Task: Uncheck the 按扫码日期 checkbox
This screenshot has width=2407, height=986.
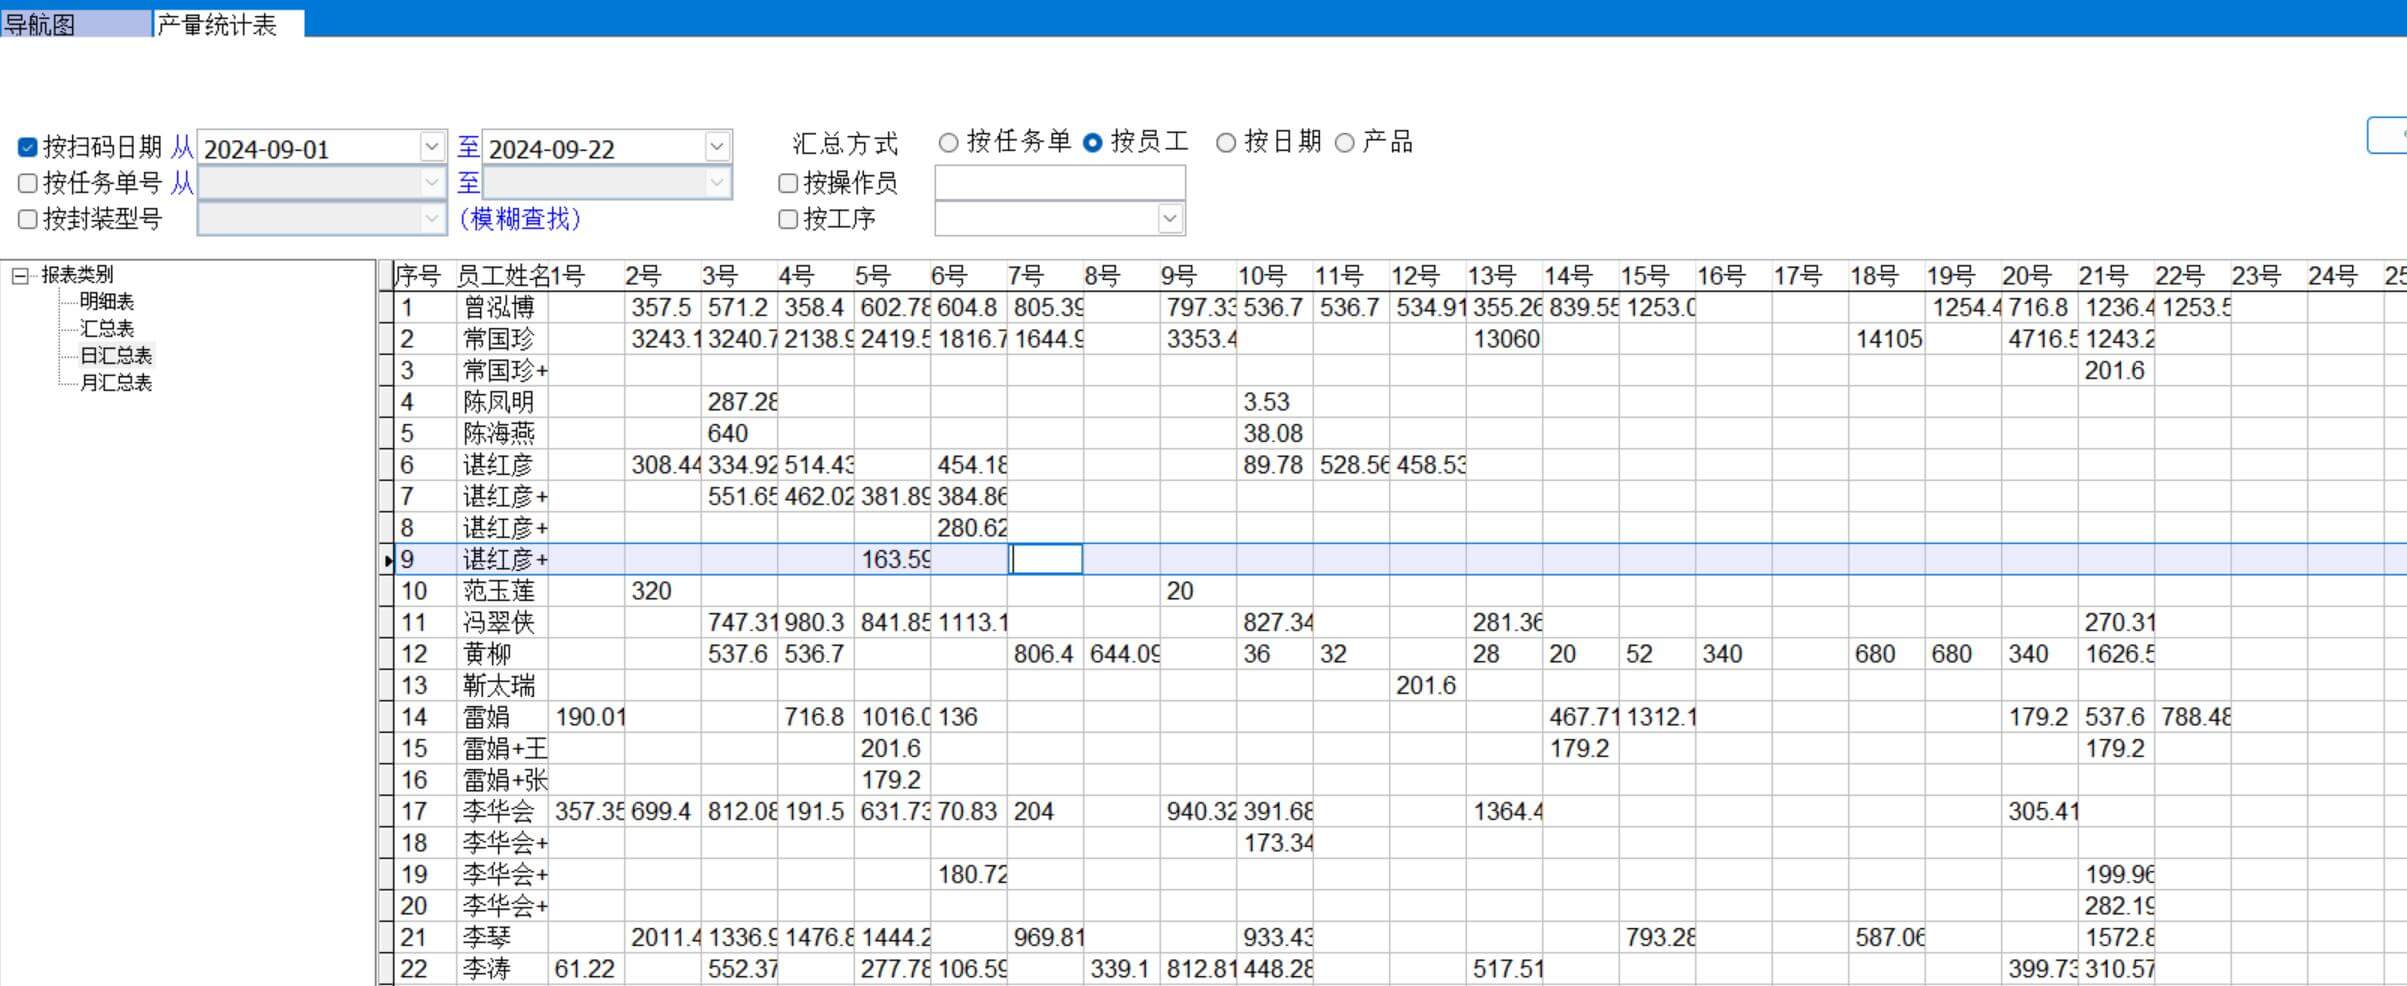Action: [x=28, y=148]
